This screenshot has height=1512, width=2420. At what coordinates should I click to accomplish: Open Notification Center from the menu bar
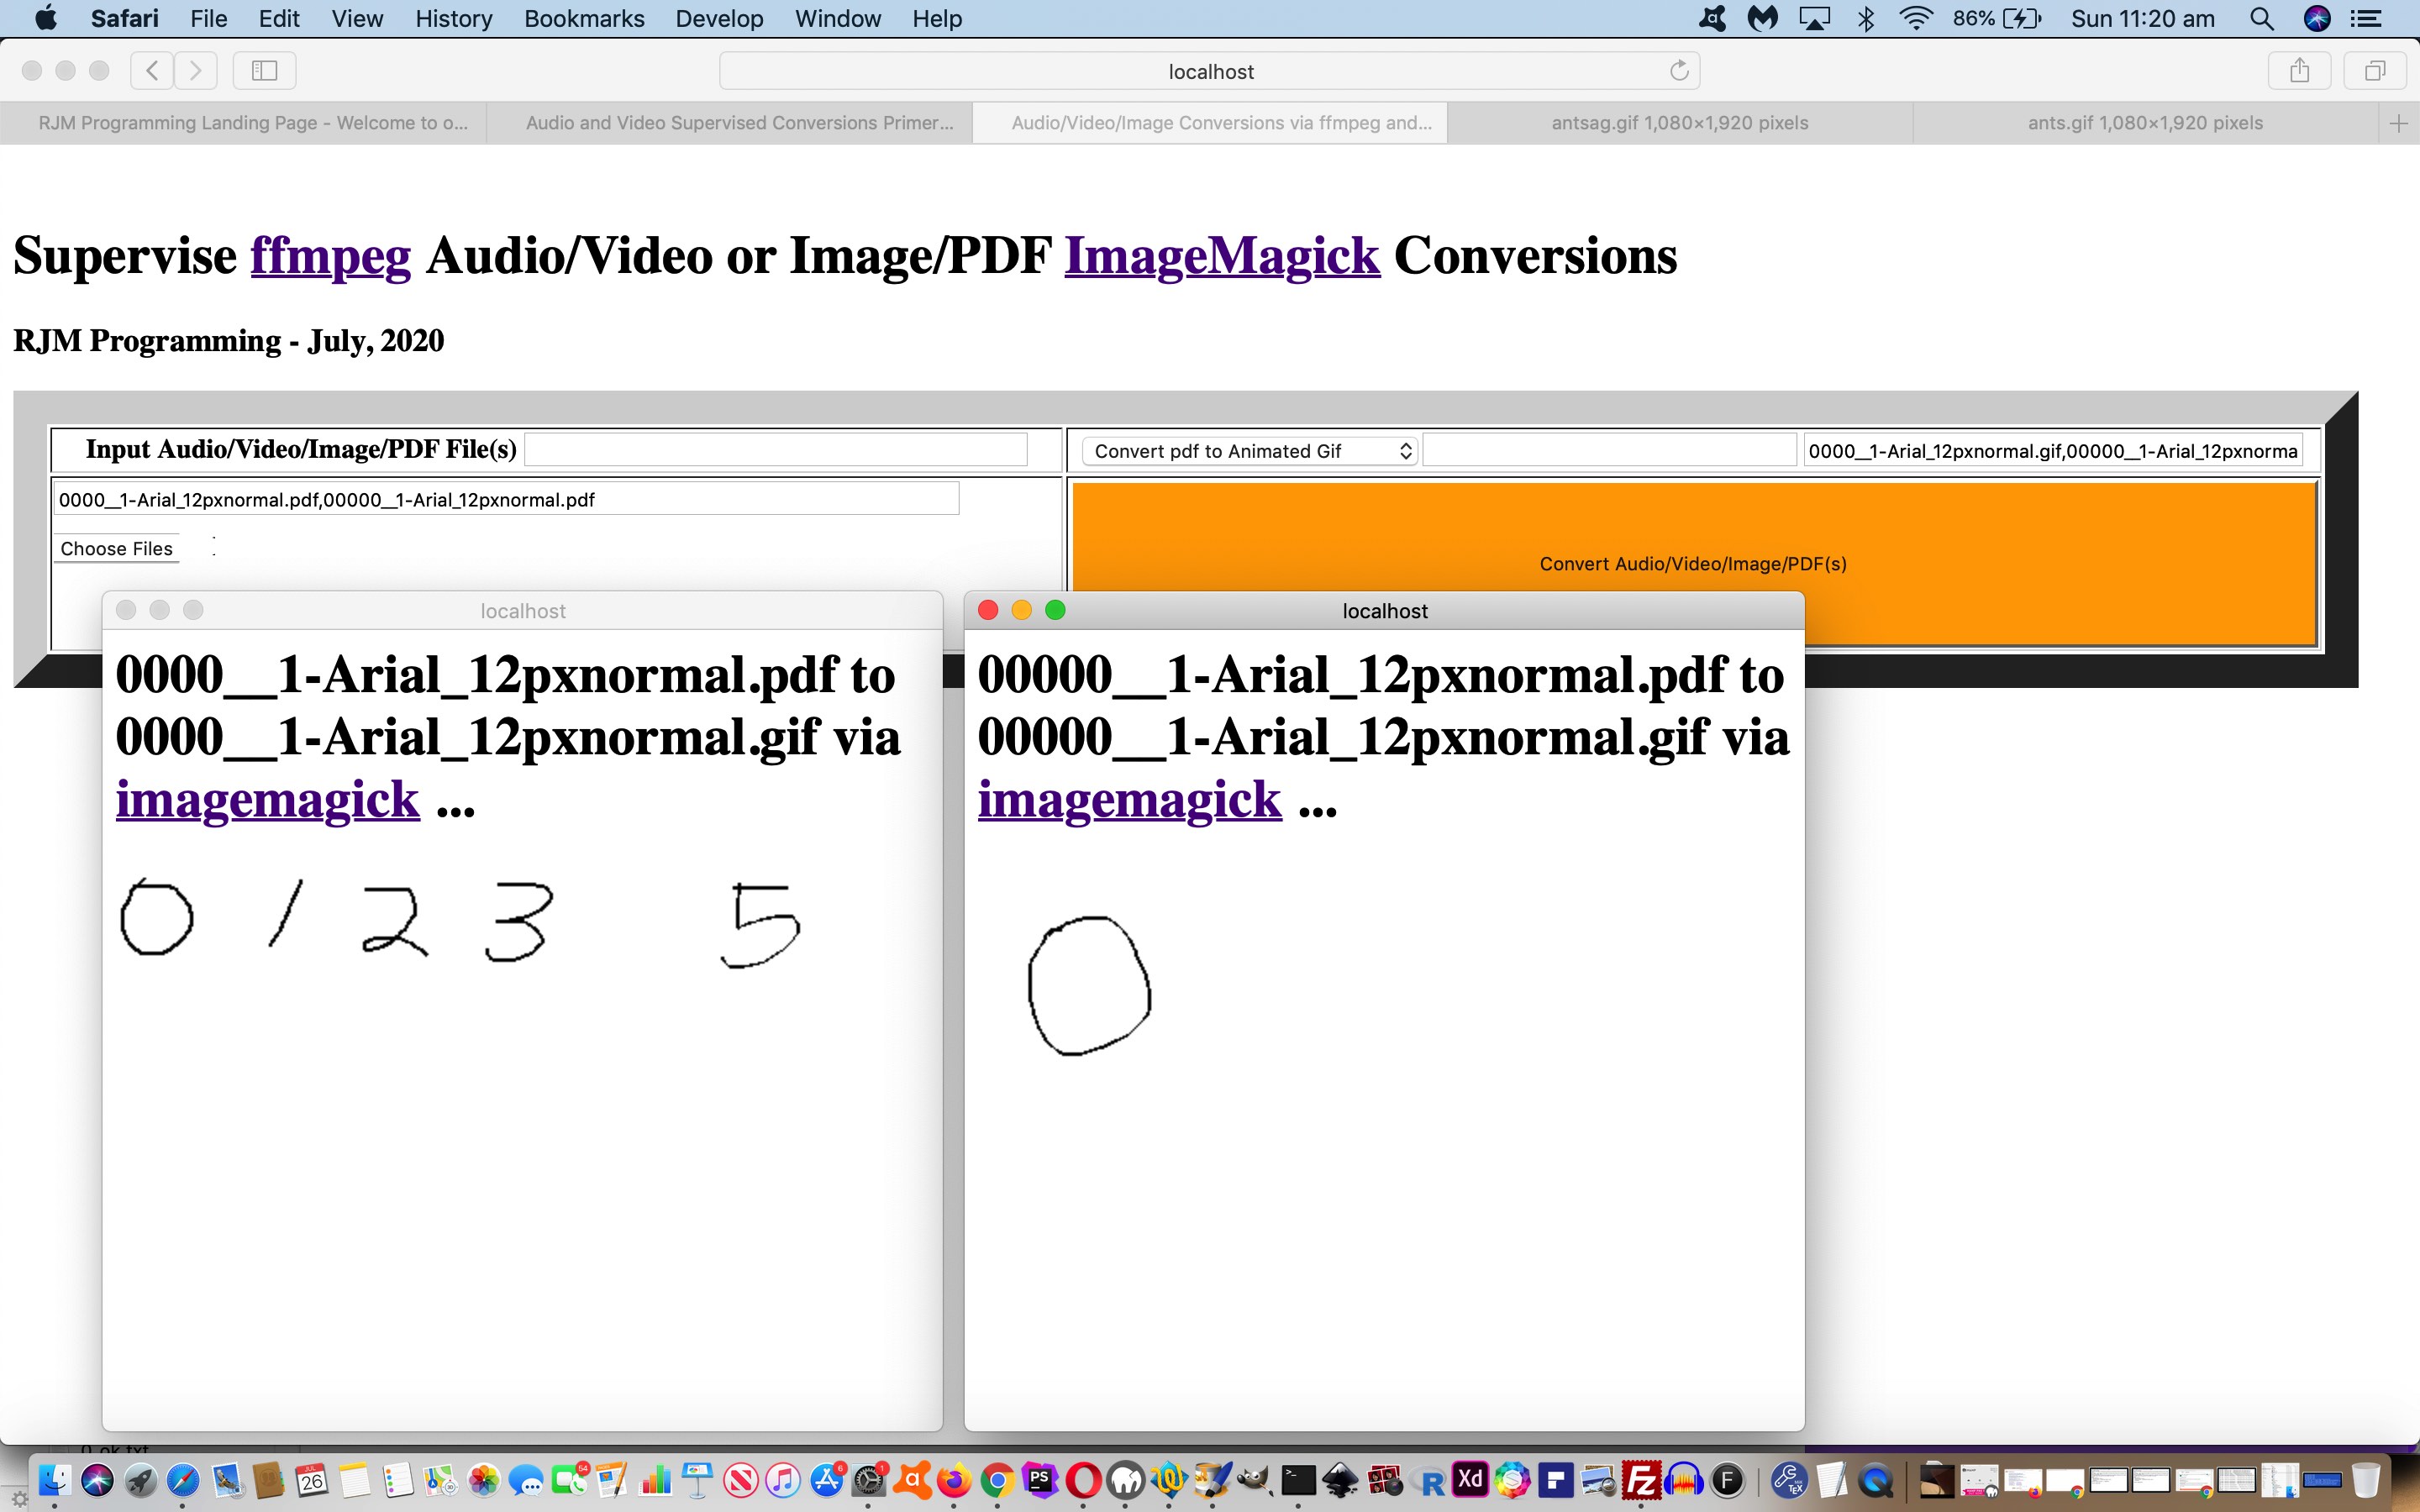pyautogui.click(x=2365, y=19)
